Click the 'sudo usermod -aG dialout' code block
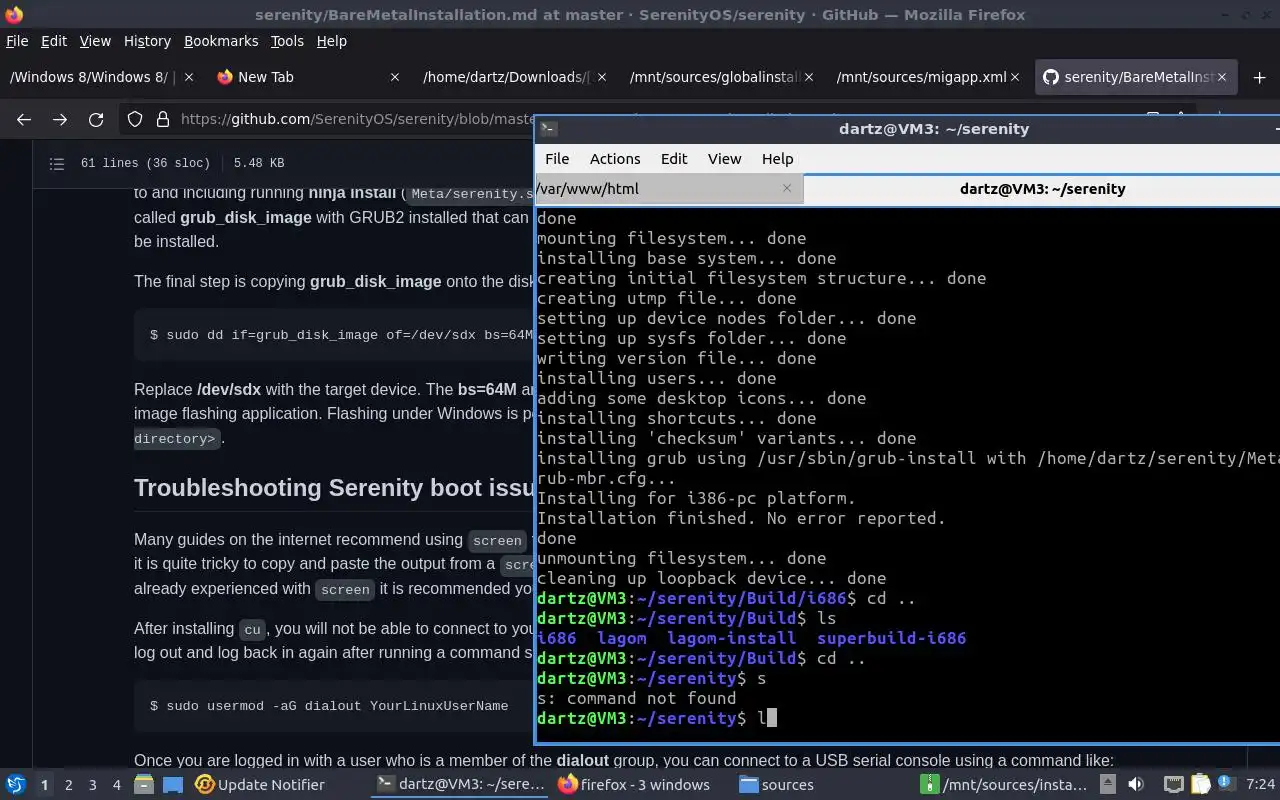The width and height of the screenshot is (1280, 800). (x=334, y=706)
